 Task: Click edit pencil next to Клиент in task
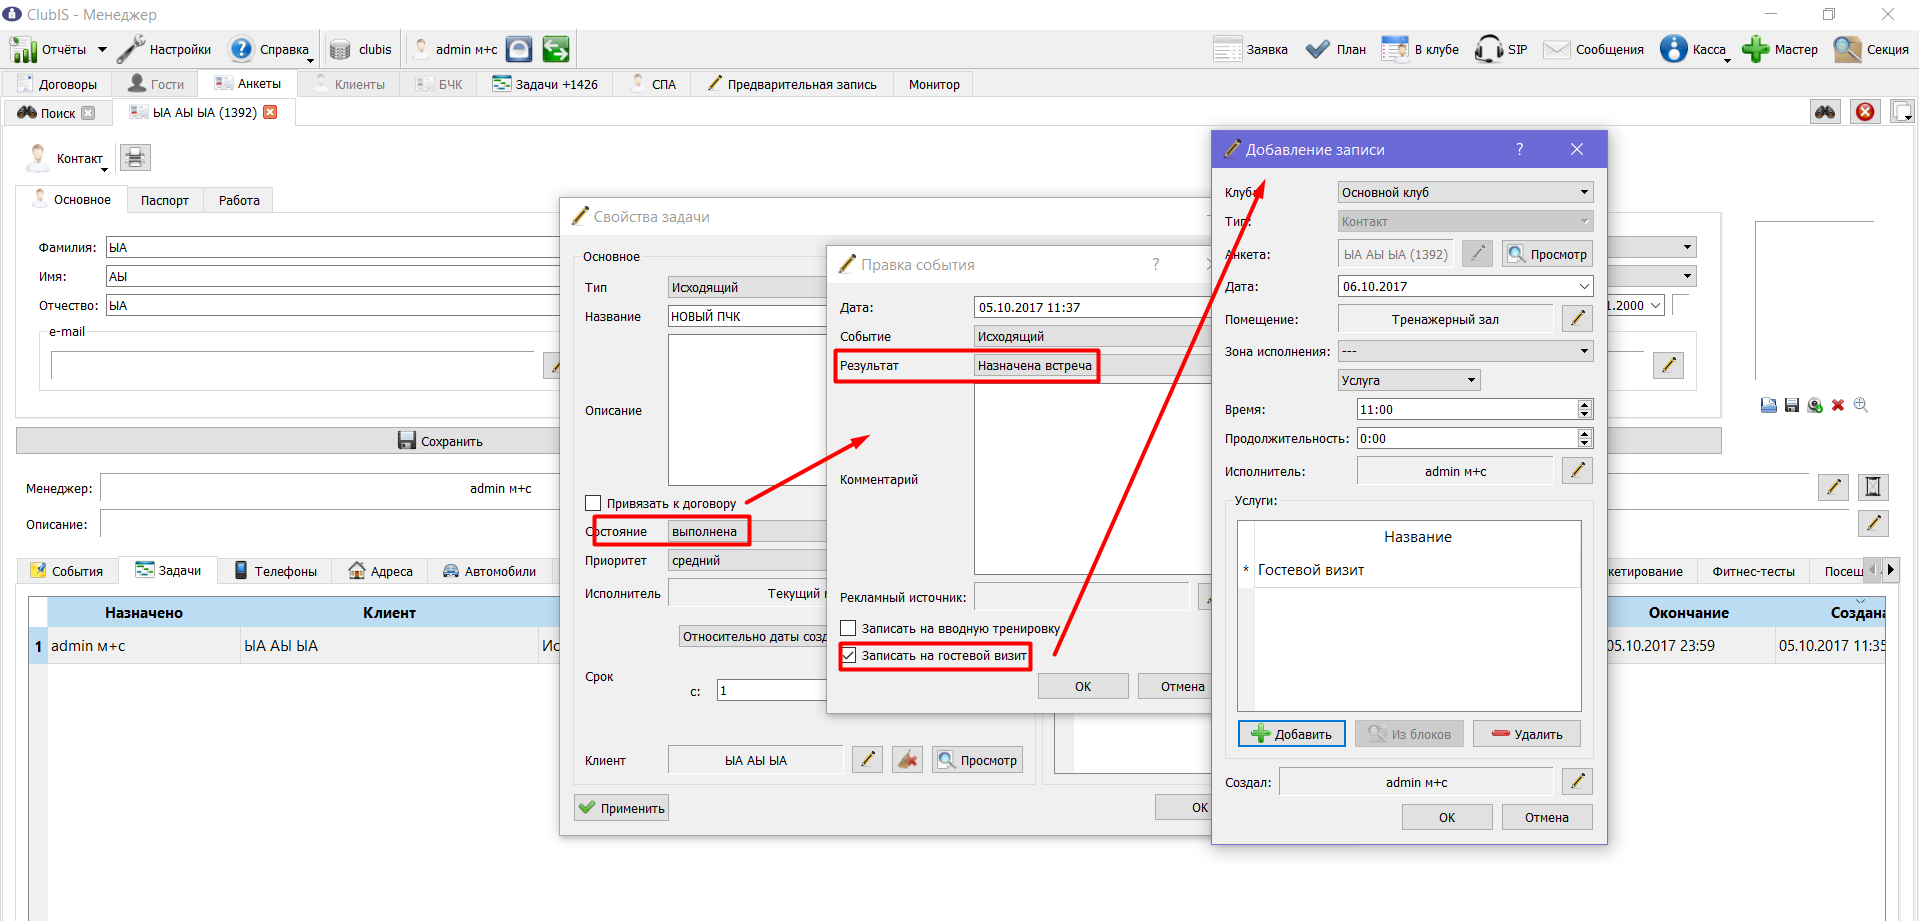(x=867, y=760)
